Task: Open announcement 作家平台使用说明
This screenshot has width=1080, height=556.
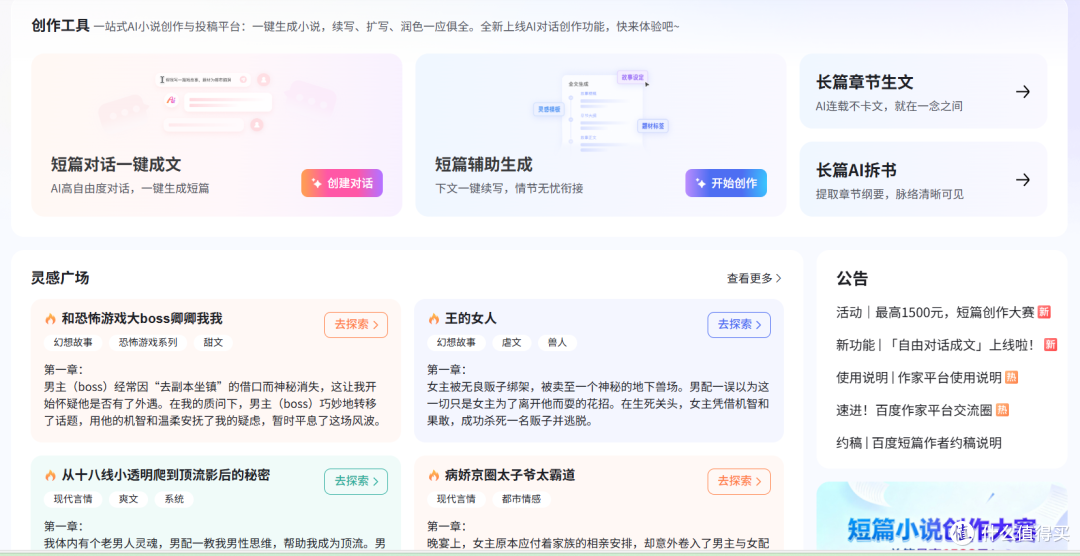Action: pos(918,377)
